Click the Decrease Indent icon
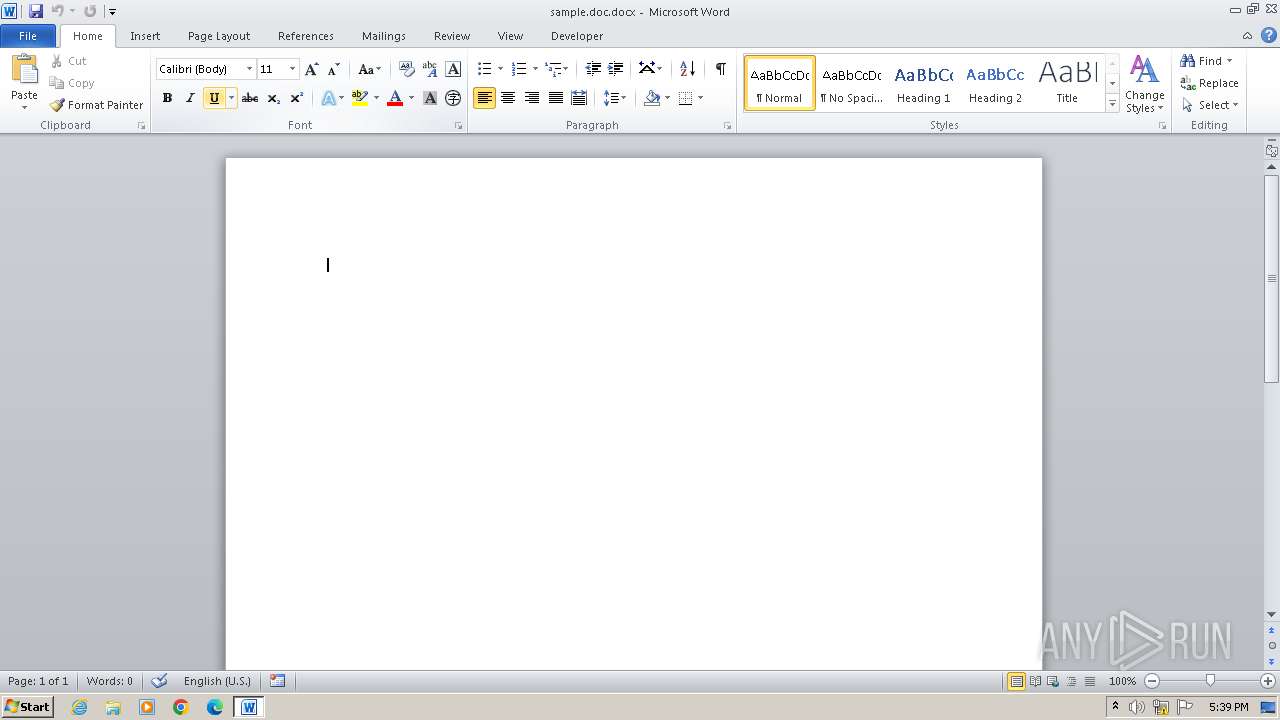This screenshot has height=720, width=1280. click(x=593, y=69)
